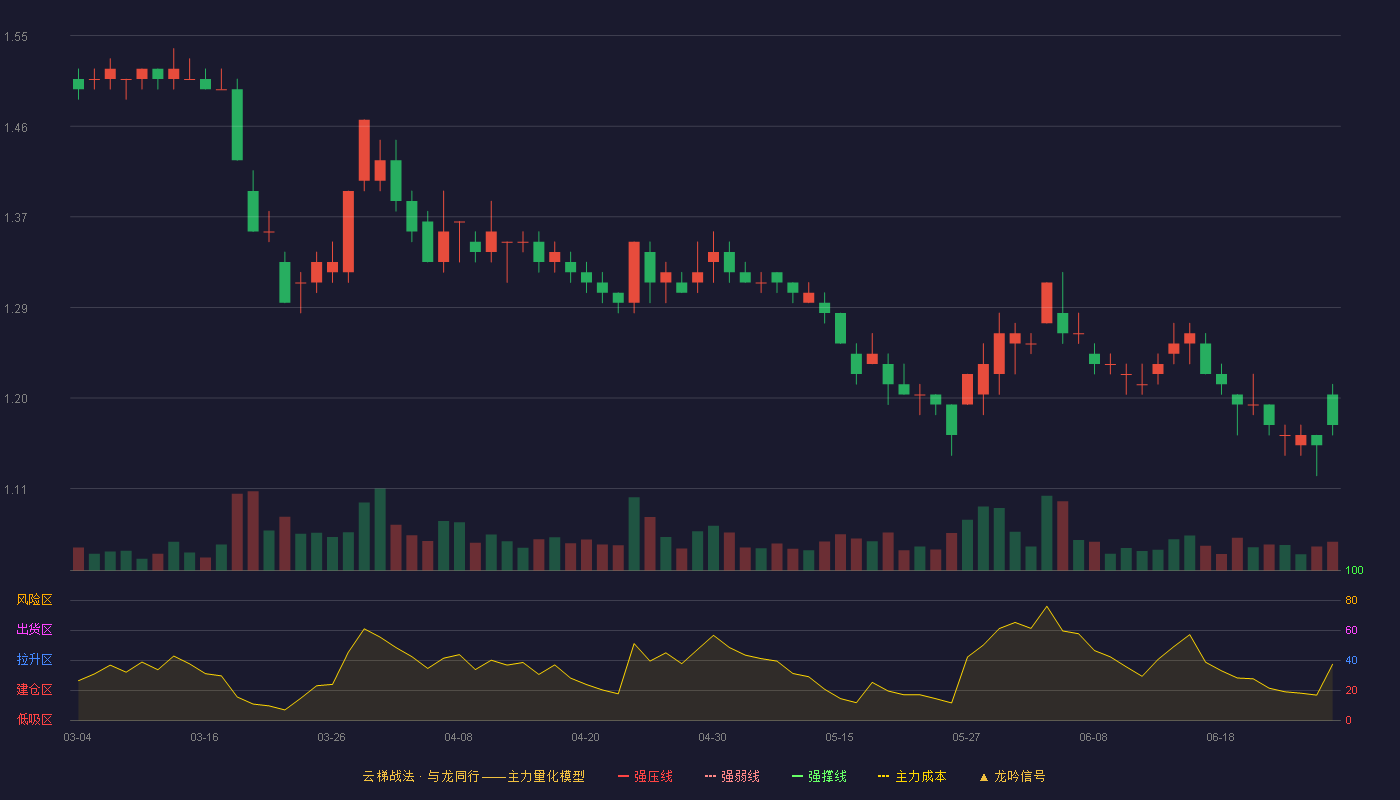Image resolution: width=1400 pixels, height=800 pixels.
Task: Click the 03-26 date label
Action: point(331,737)
